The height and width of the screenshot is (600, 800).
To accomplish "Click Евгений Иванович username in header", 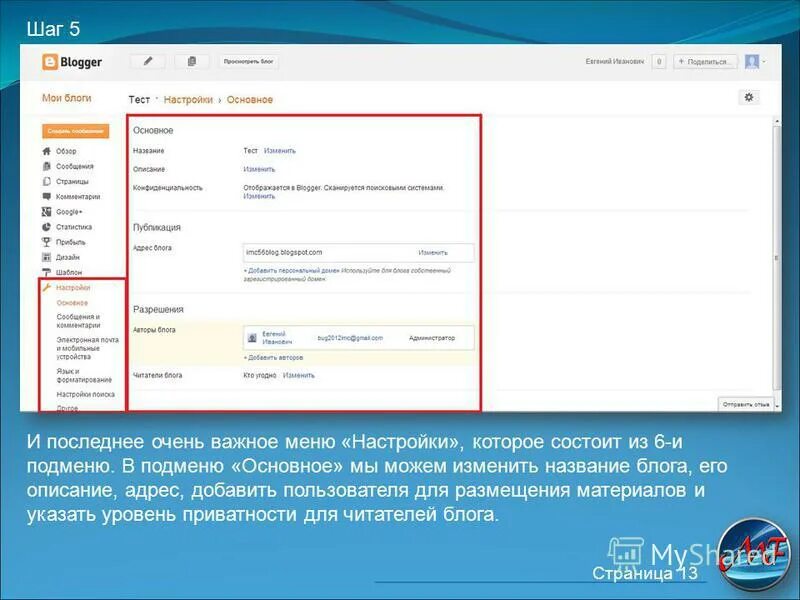I will (x=615, y=61).
